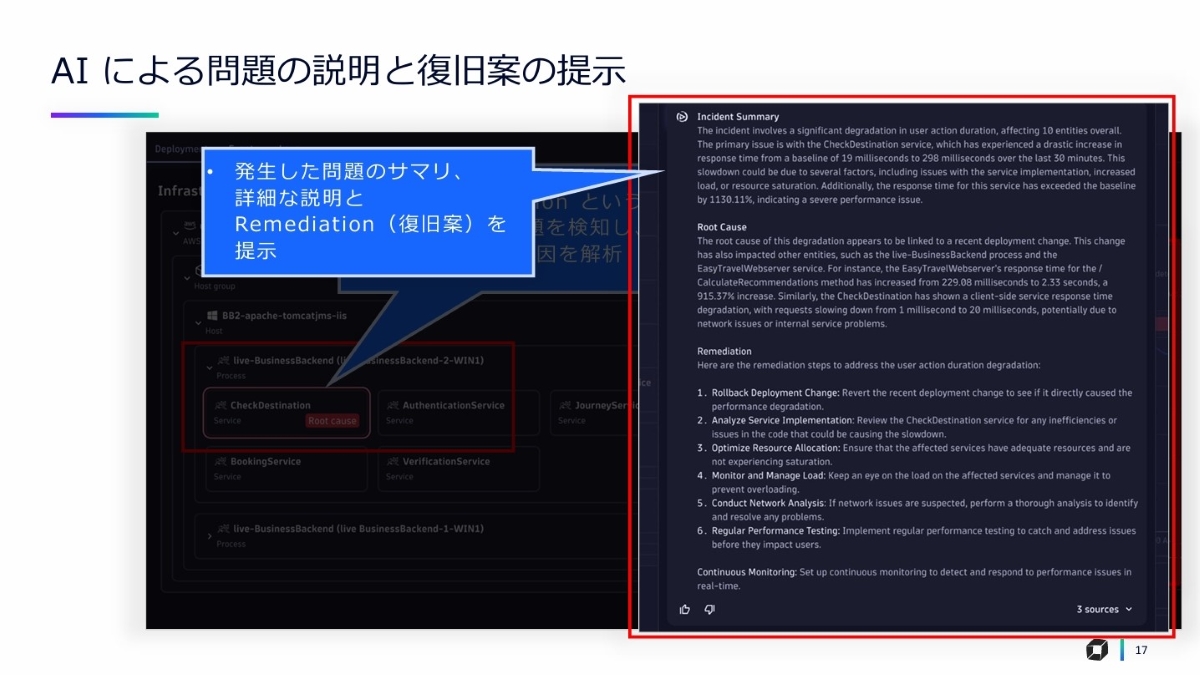Click the Conduct Network Analysis step

(x=917, y=510)
